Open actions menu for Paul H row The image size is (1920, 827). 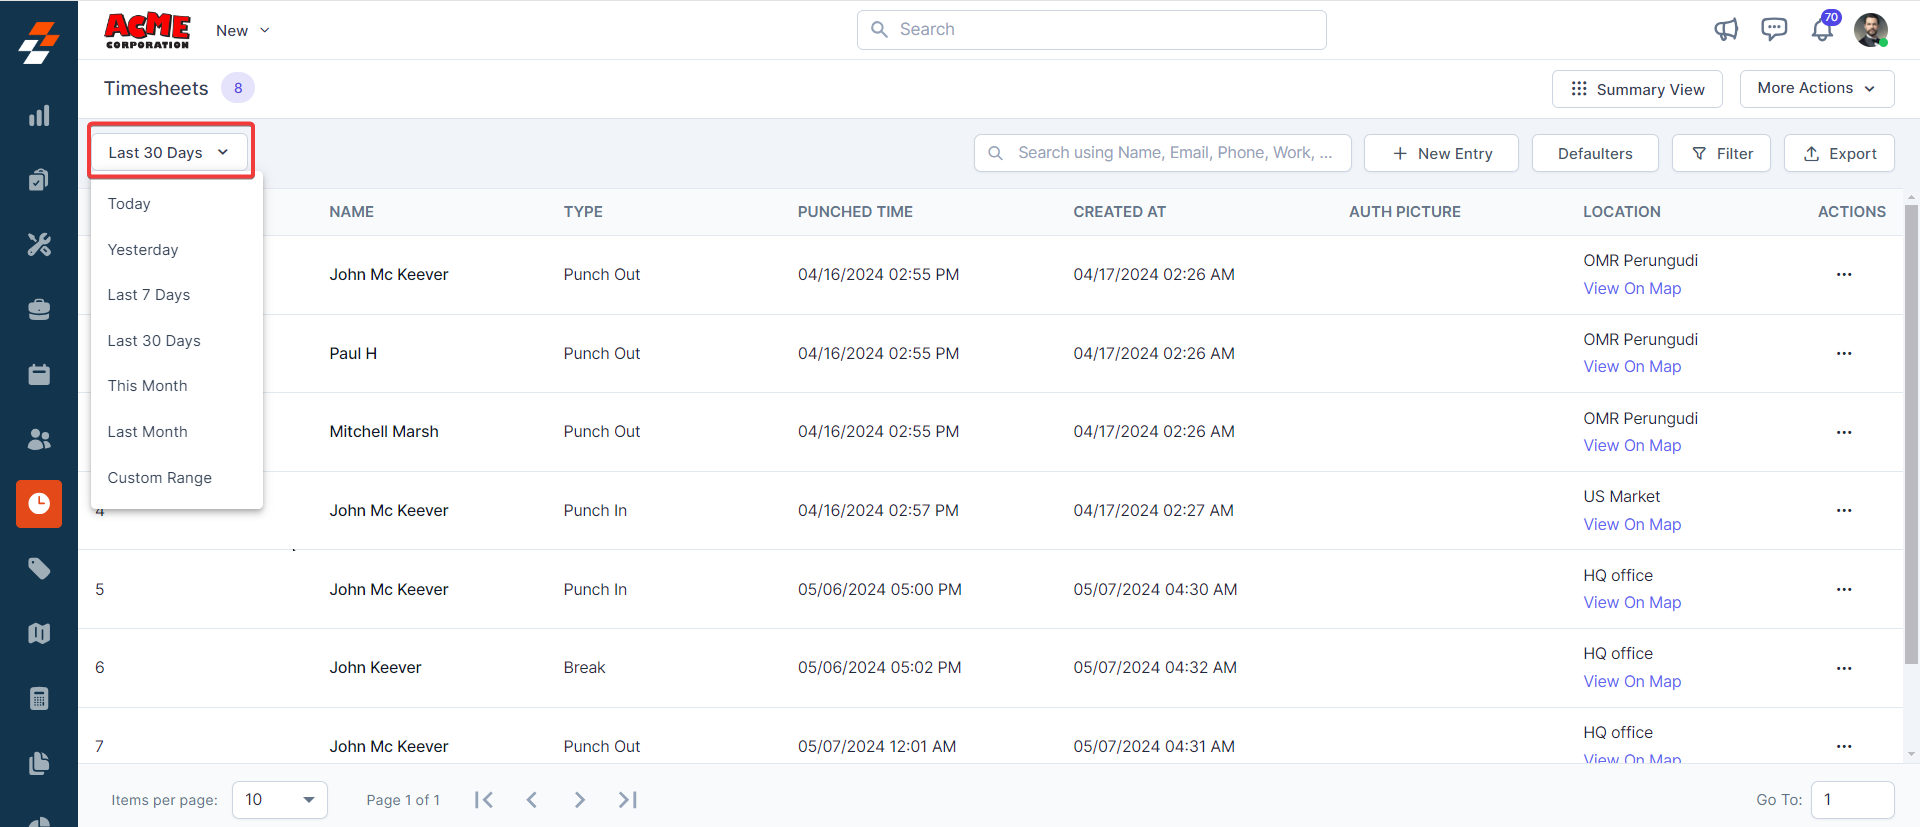1844,354
